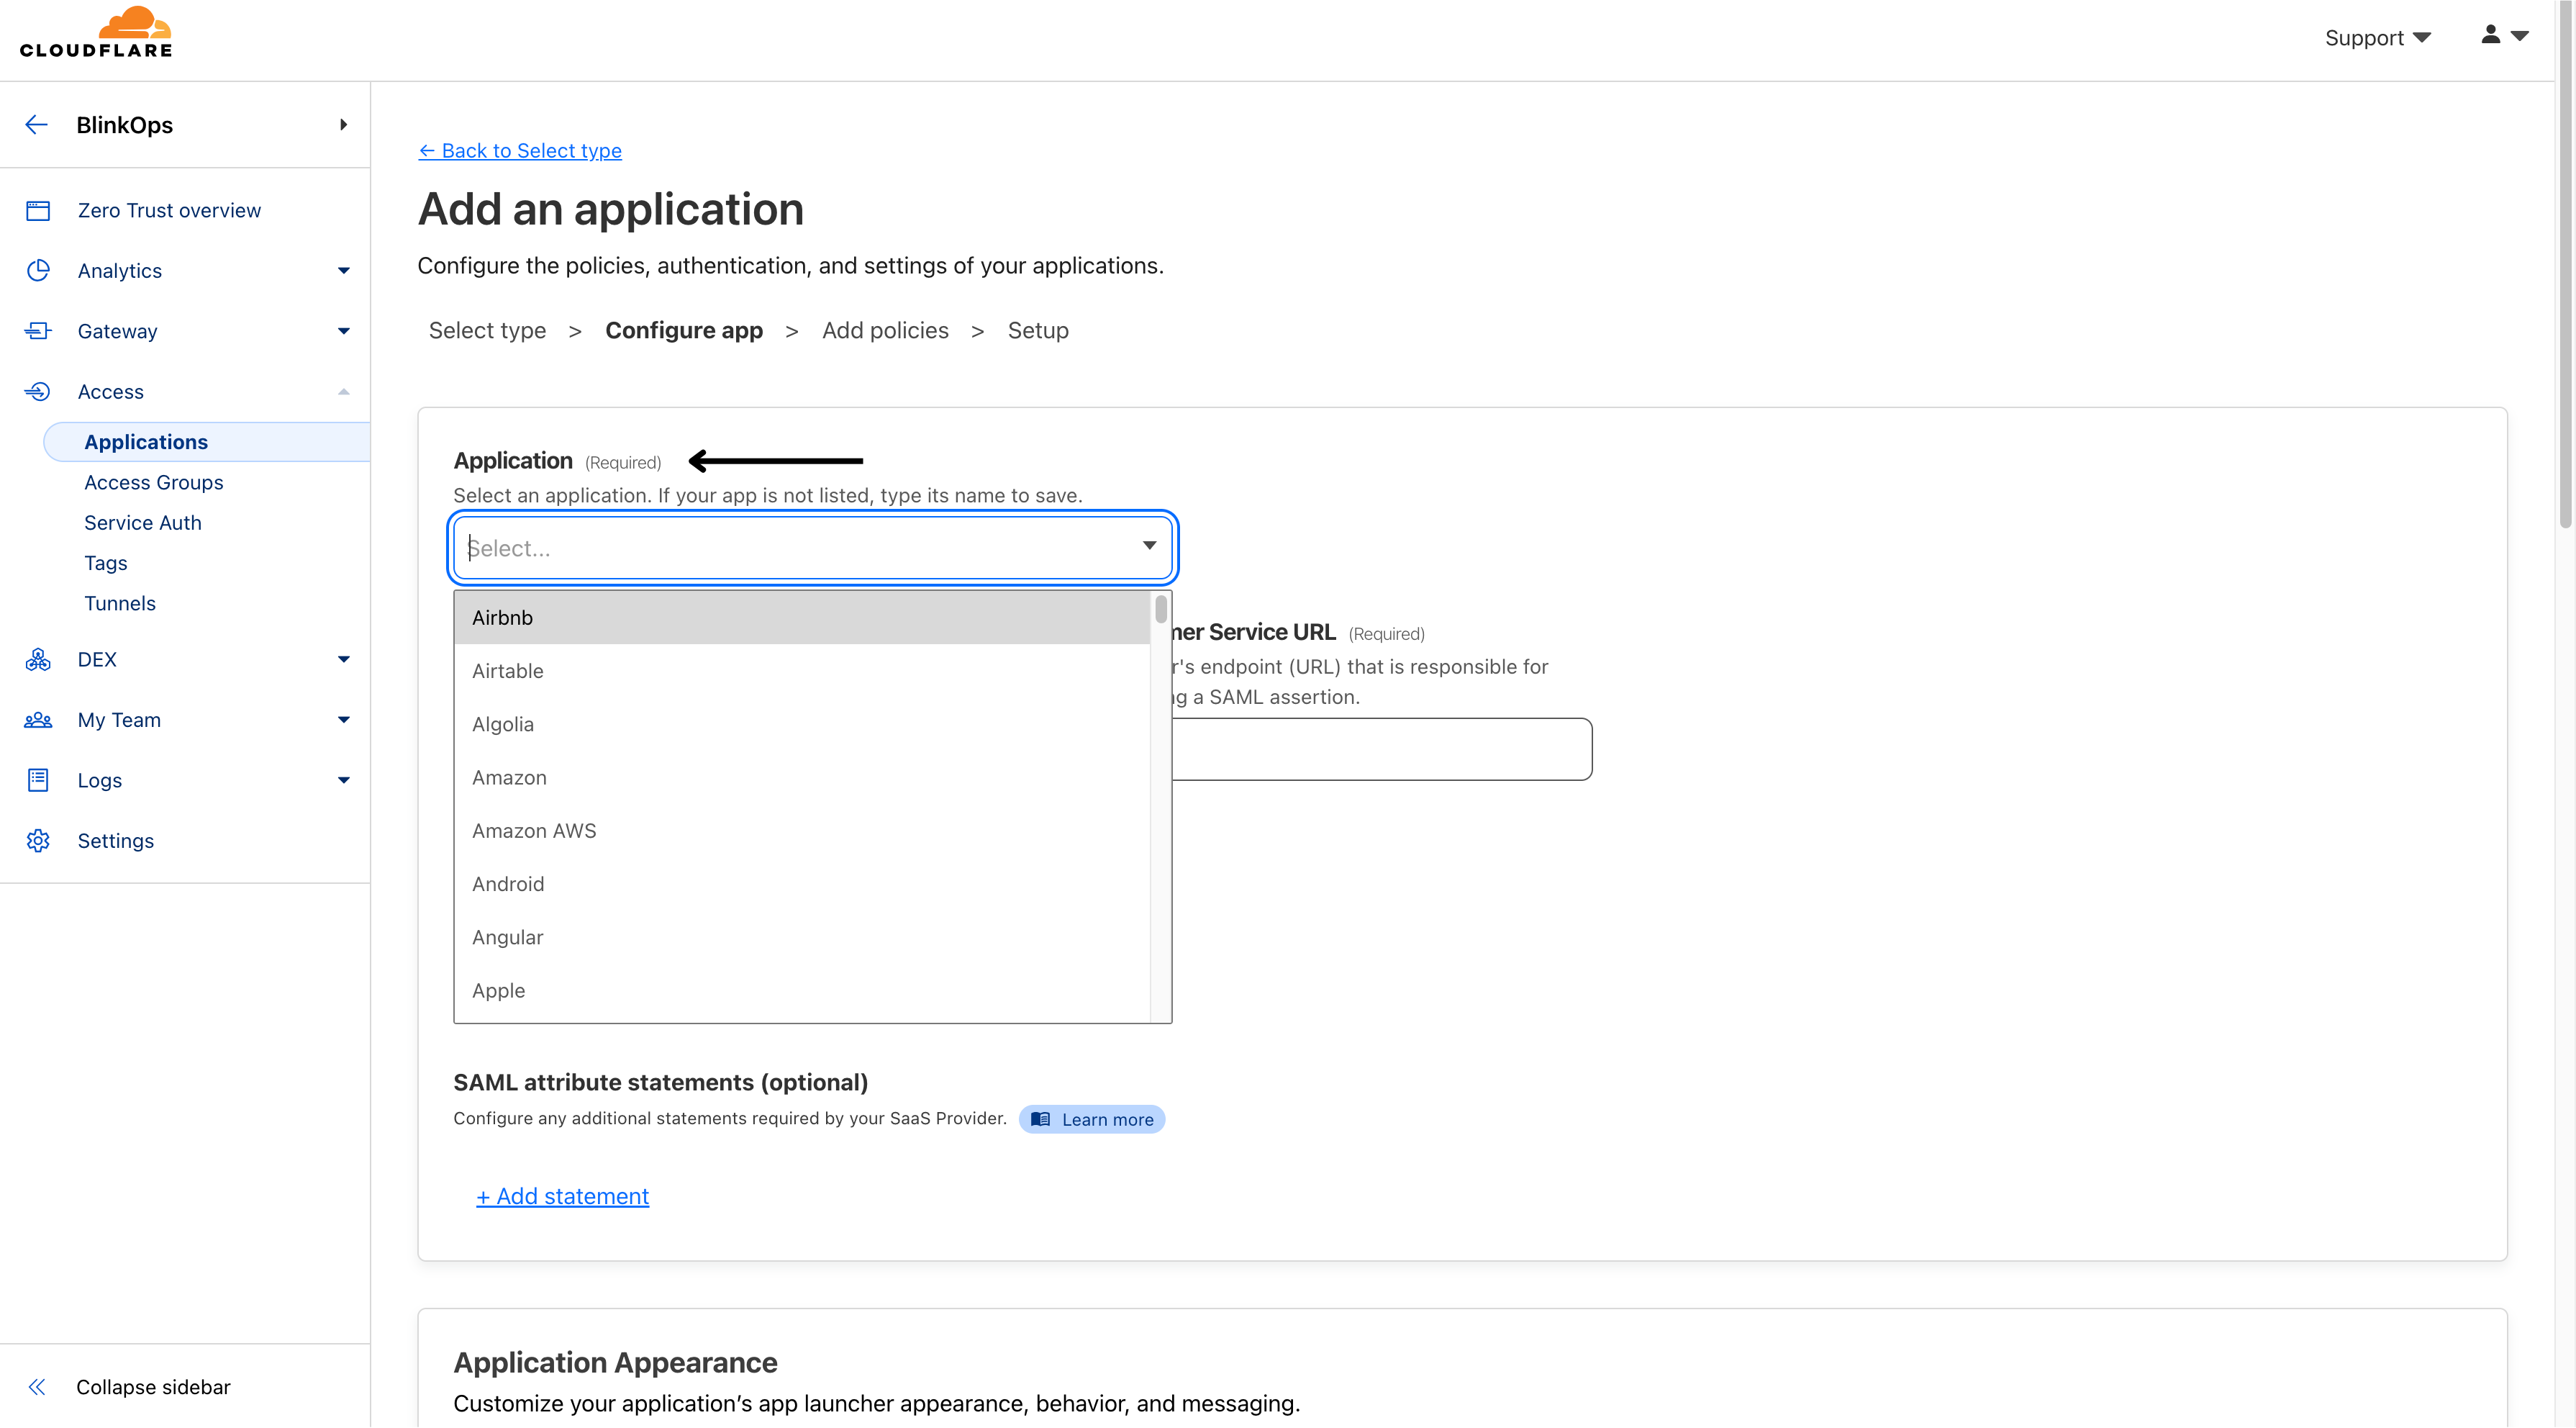Expand the DEX menu chevron
The image size is (2576, 1428).
point(344,660)
